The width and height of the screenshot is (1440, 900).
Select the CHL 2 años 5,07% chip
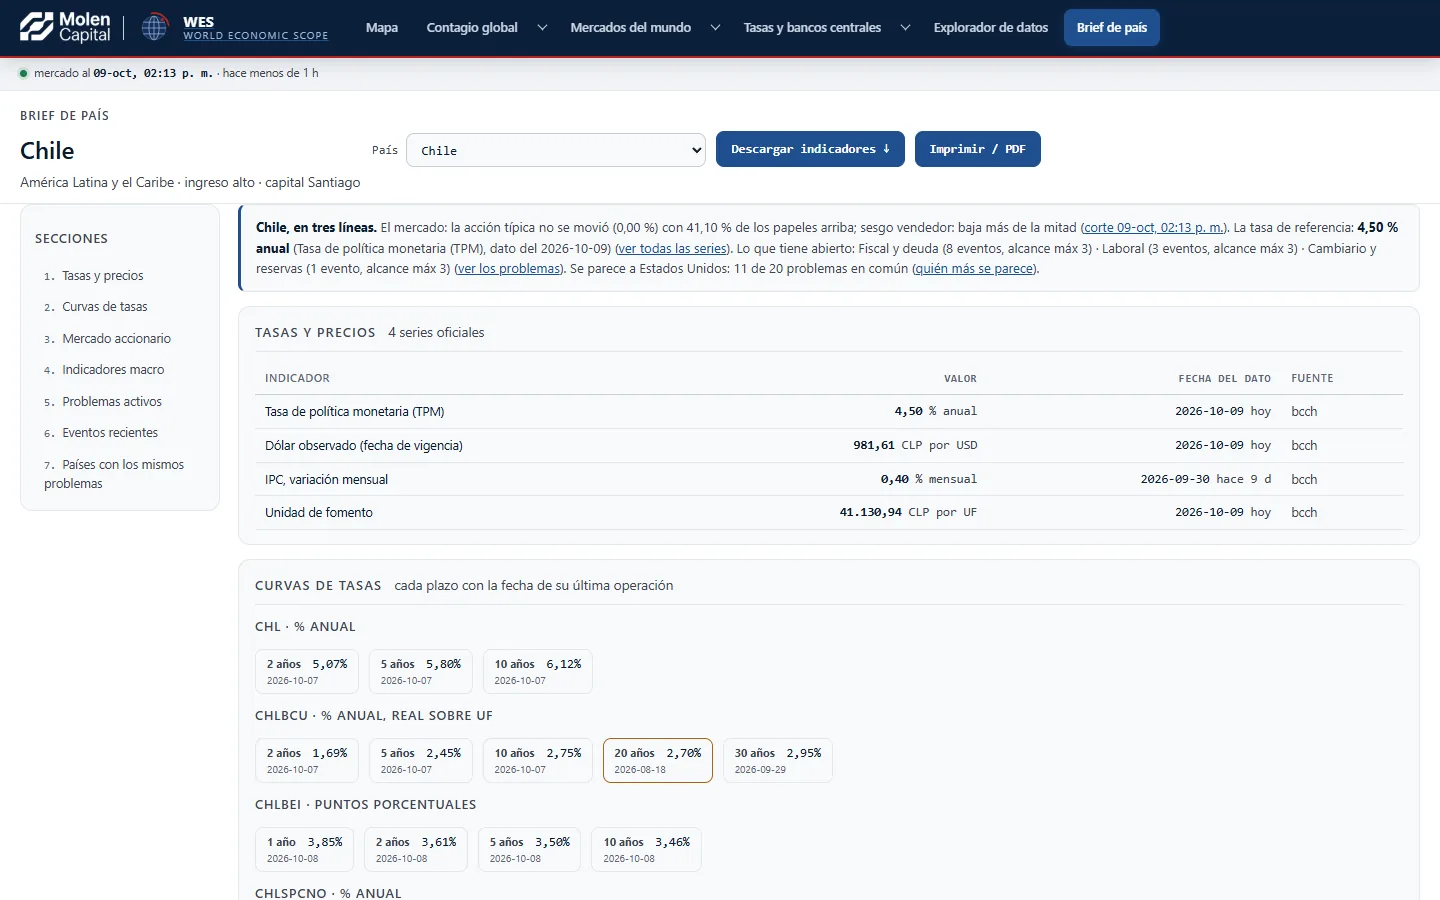(x=307, y=671)
